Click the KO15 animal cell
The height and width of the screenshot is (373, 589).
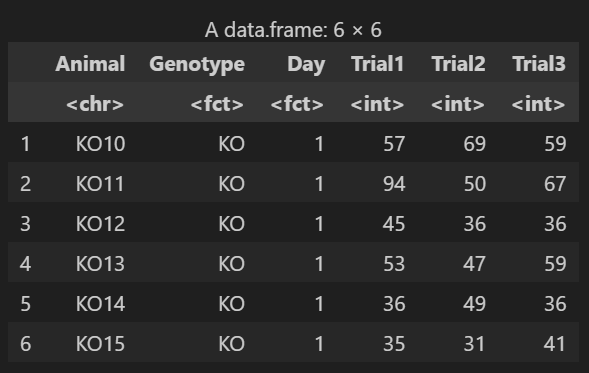[100, 344]
